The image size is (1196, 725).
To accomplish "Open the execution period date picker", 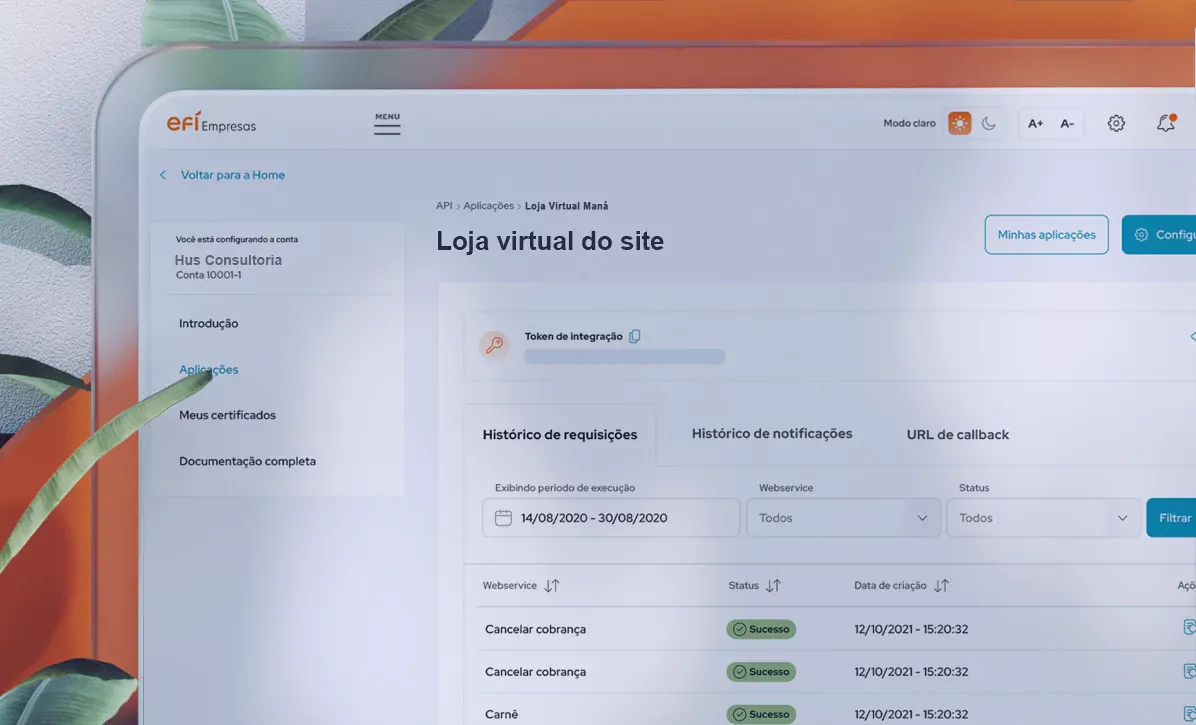I will click(x=610, y=518).
